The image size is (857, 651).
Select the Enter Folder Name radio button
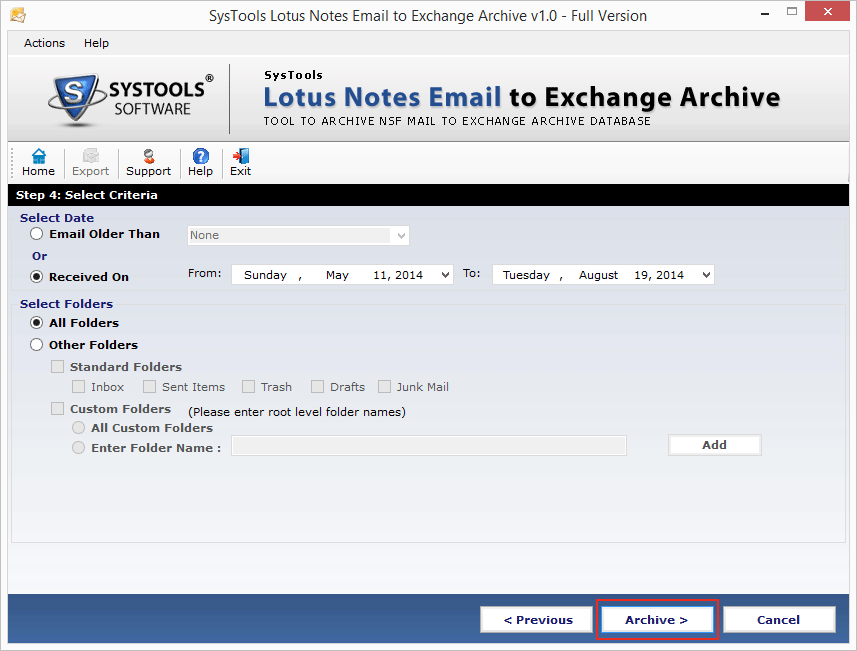[78, 448]
